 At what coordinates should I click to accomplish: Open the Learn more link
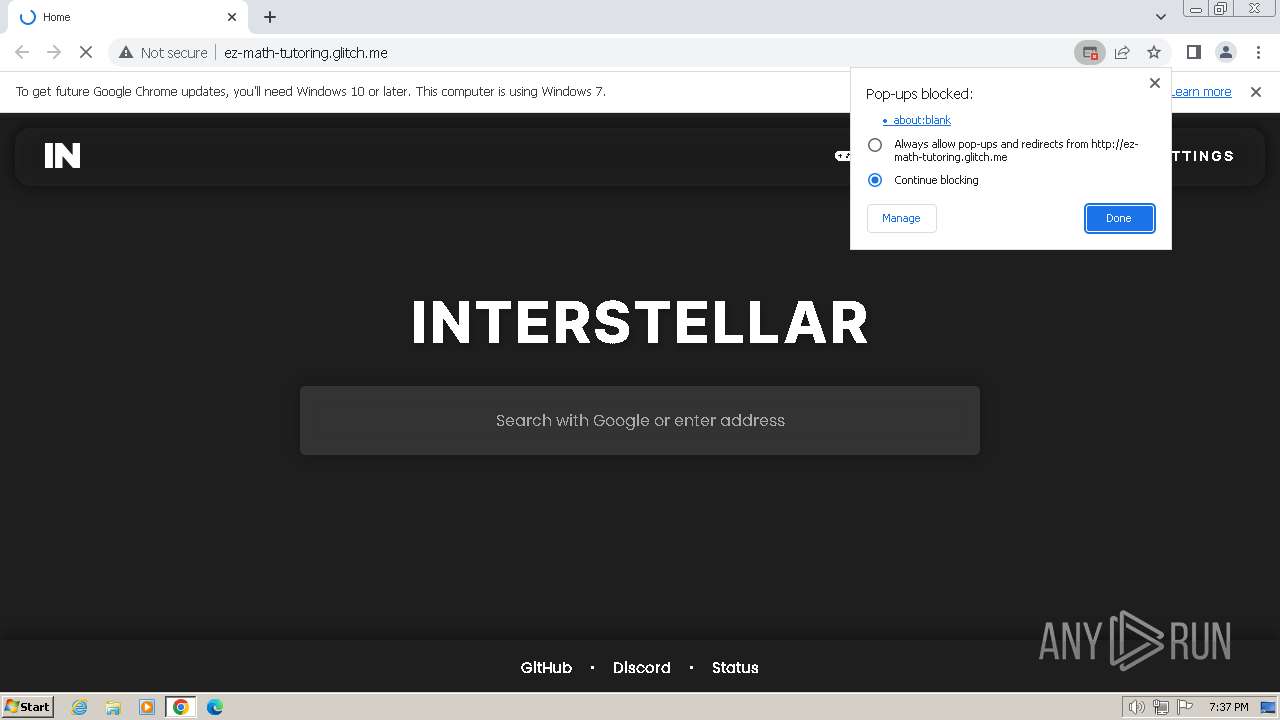click(x=1201, y=92)
